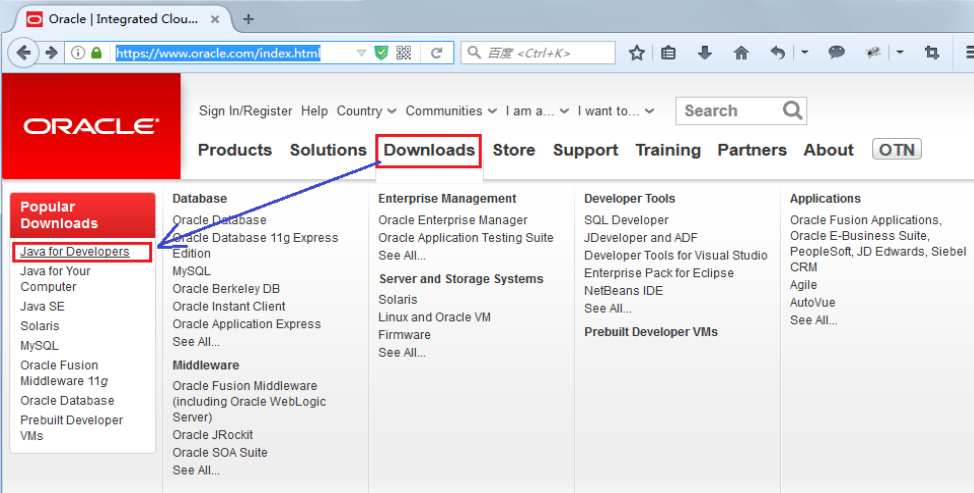
Task: Open Solaris in Popular Downloads
Action: 40,326
